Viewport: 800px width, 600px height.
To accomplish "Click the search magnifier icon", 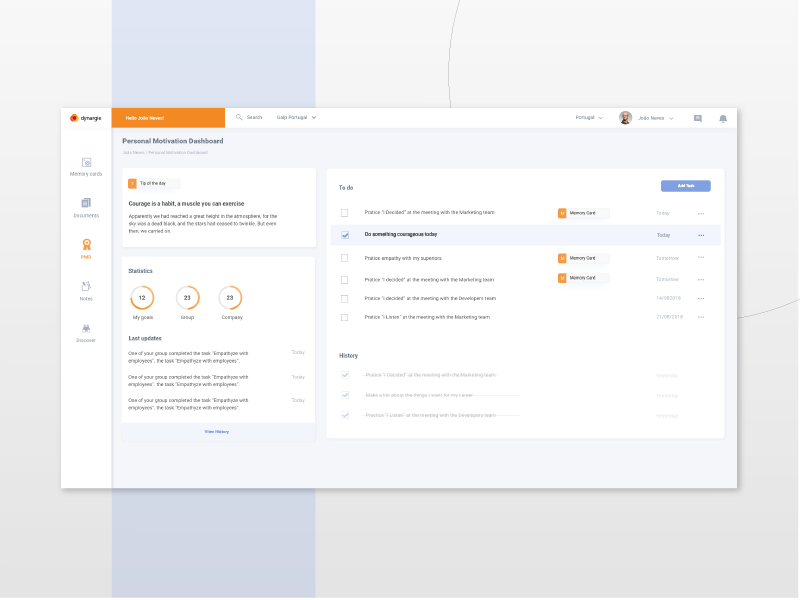I will pyautogui.click(x=239, y=117).
